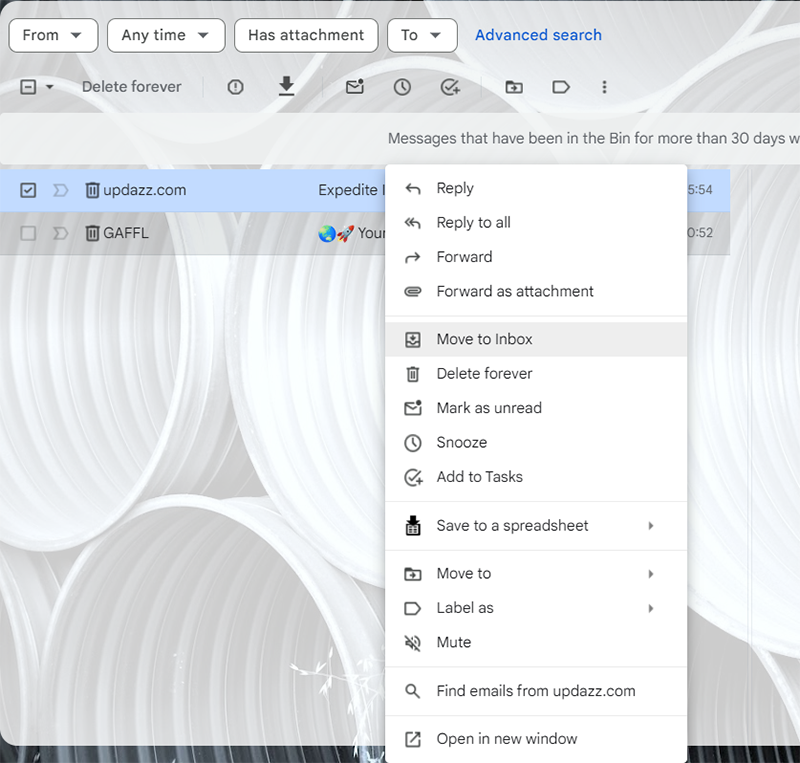
Task: Click the Labels tag icon in toolbar
Action: click(x=561, y=87)
